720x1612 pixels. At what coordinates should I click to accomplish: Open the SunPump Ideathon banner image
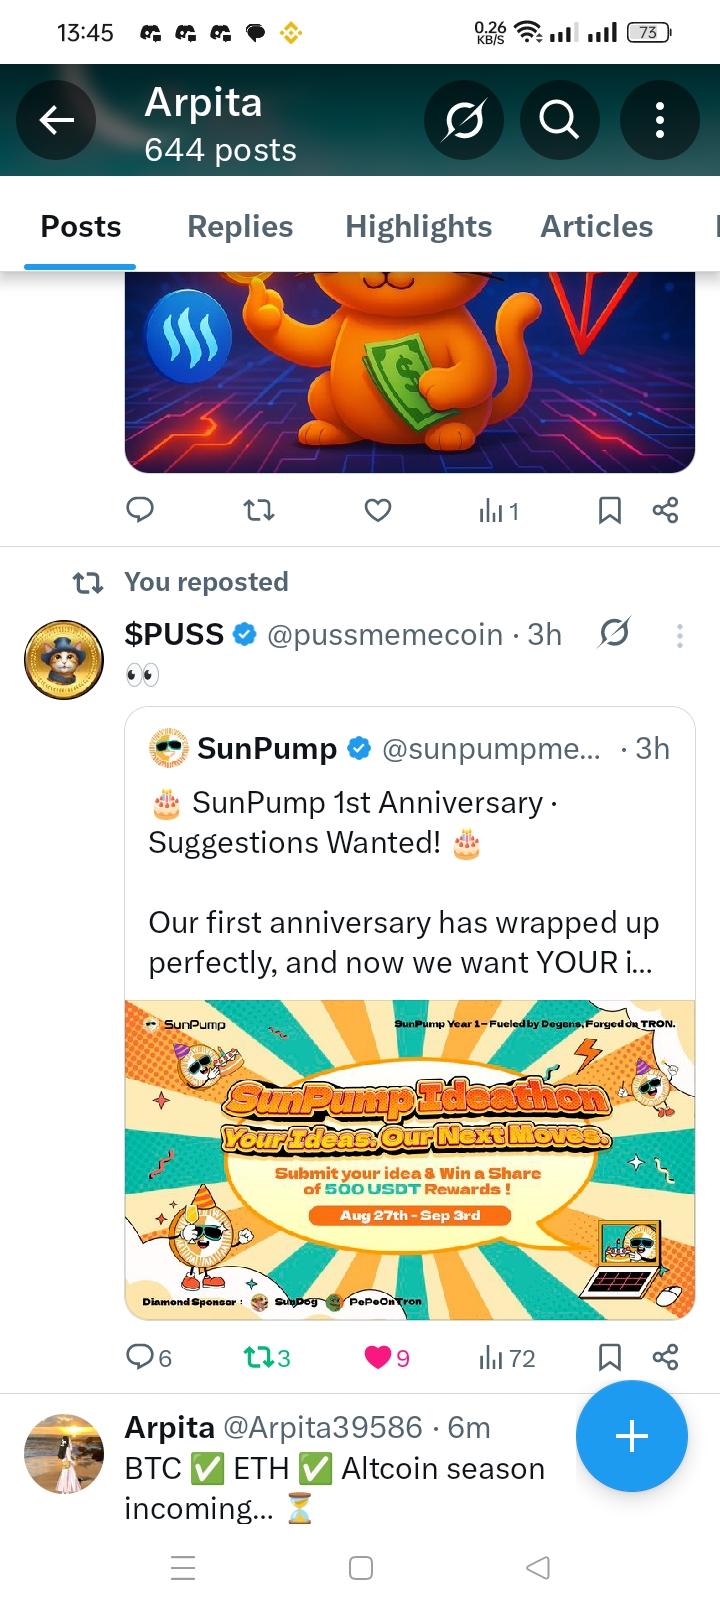[410, 1160]
